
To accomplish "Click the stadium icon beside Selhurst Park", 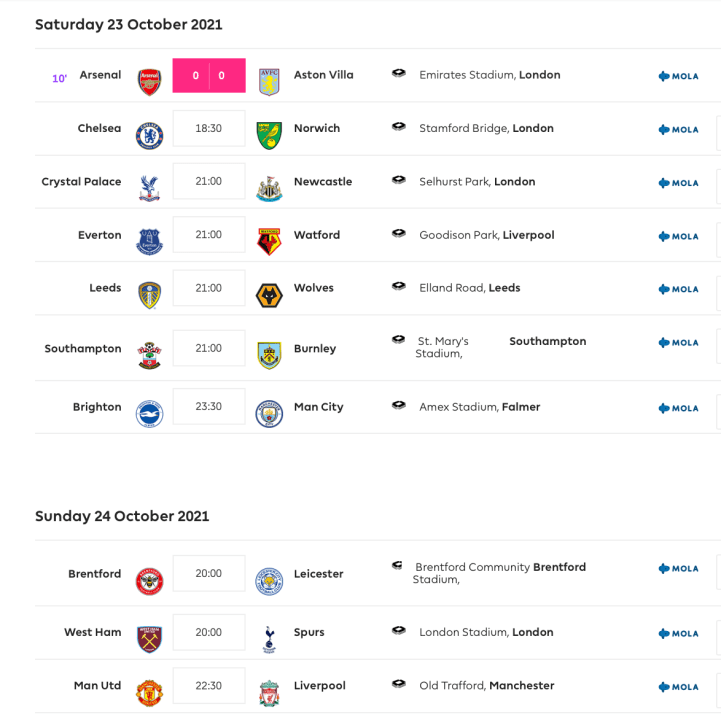I will point(399,180).
